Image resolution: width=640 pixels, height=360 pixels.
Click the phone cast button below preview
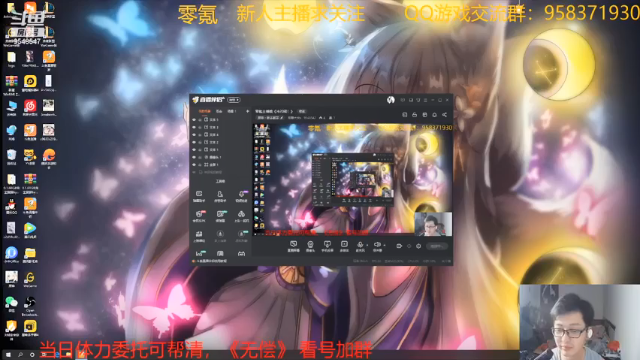pyautogui.click(x=327, y=246)
